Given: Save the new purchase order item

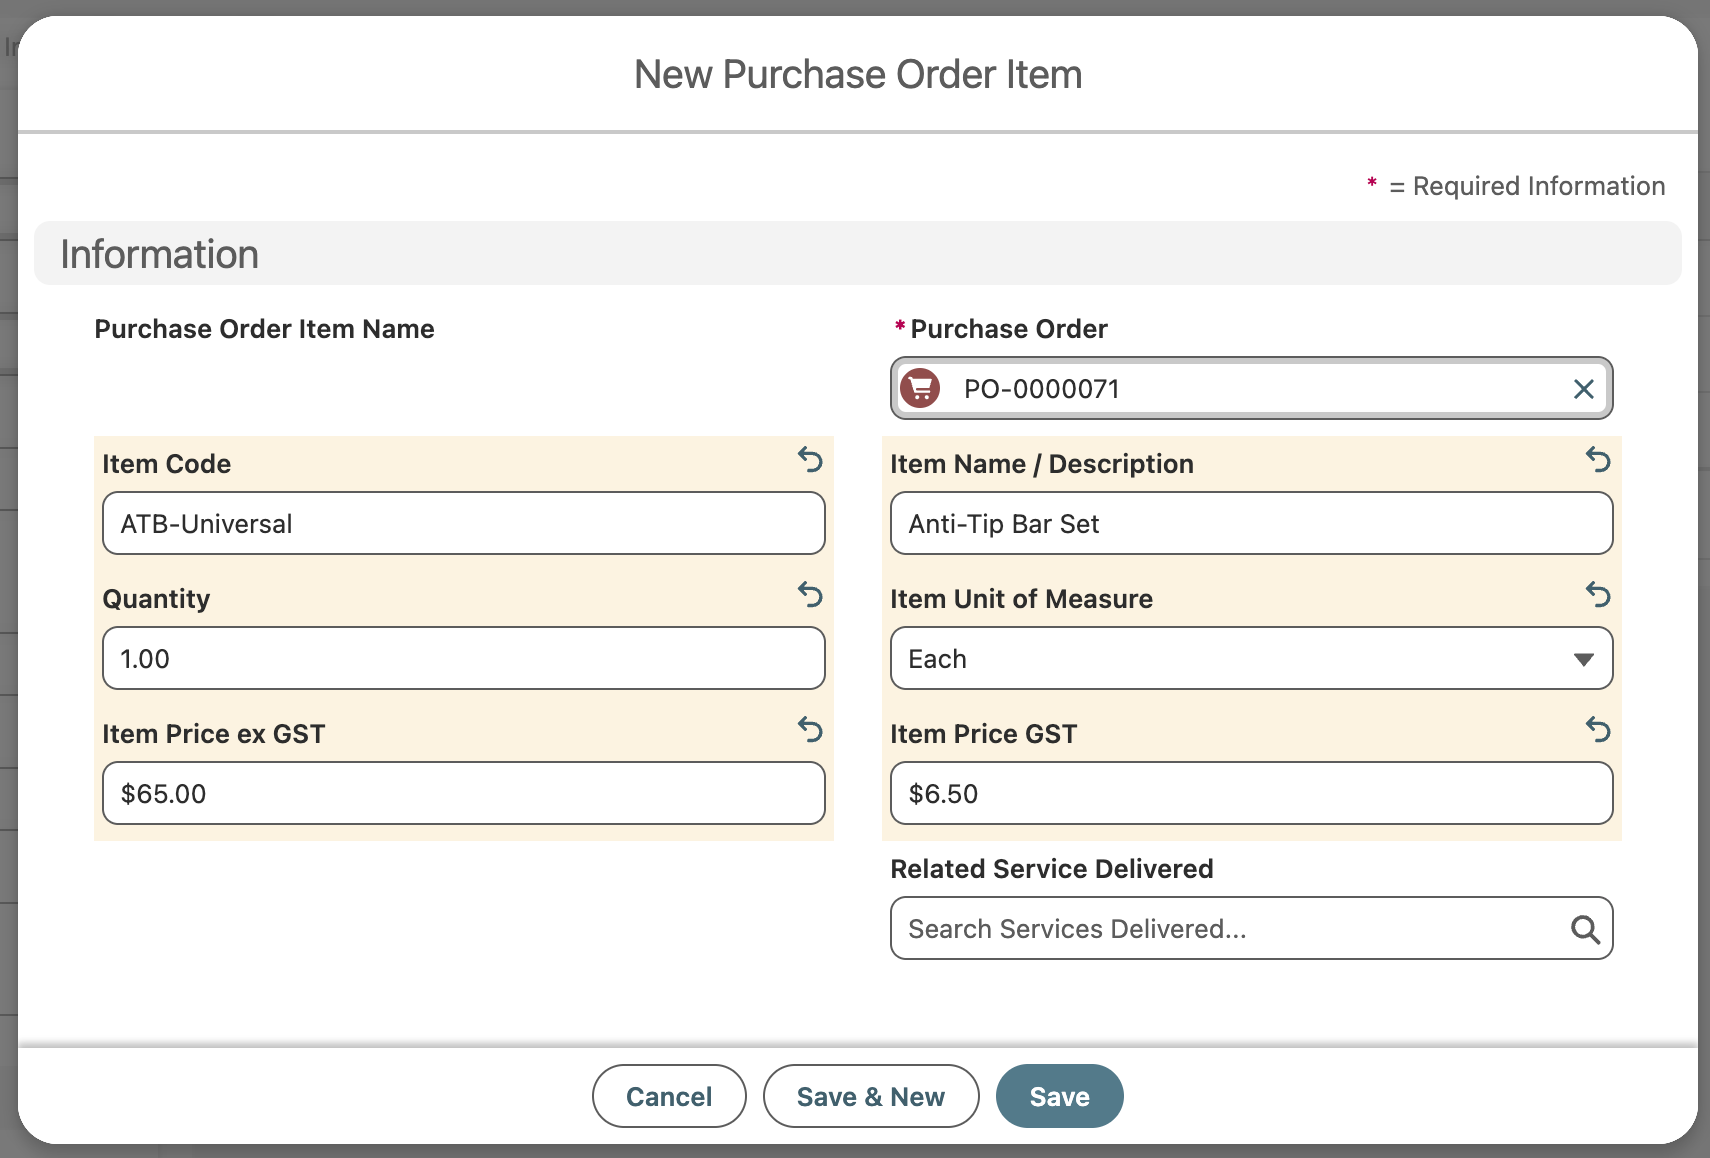Looking at the screenshot, I should pyautogui.click(x=1059, y=1097).
